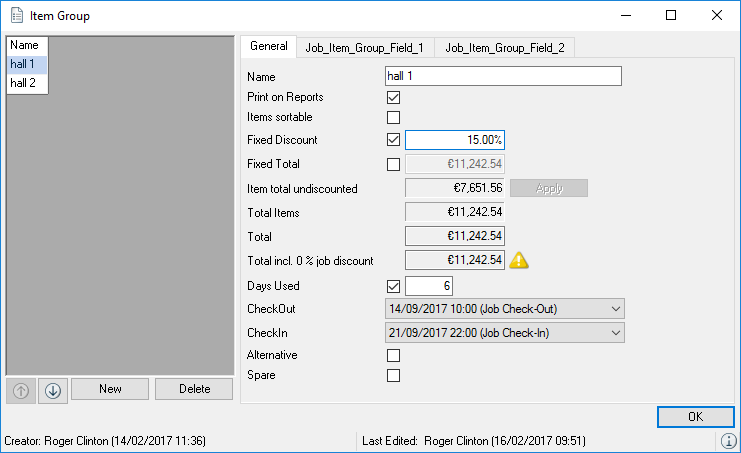Screen dimensions: 741x453
Task: Click the yellow warning triangle icon
Action: coord(520,260)
